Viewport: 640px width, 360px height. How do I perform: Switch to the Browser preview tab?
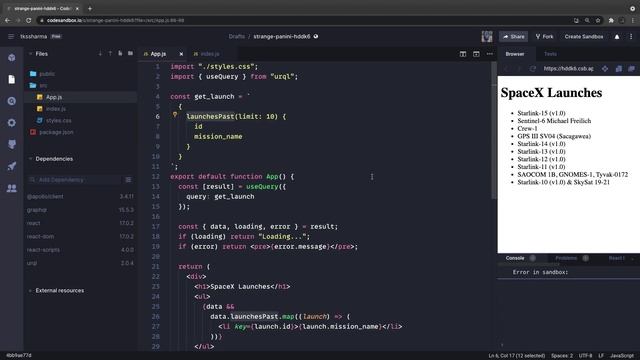point(515,54)
